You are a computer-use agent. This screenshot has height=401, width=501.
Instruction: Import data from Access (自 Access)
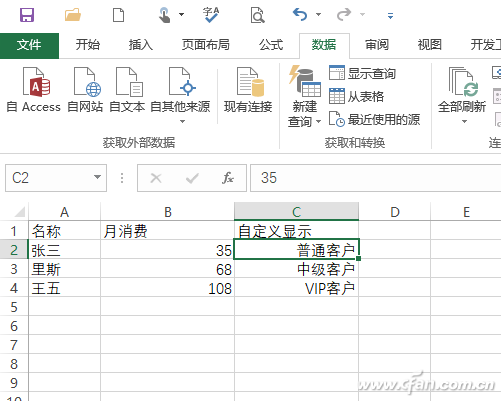(34, 90)
